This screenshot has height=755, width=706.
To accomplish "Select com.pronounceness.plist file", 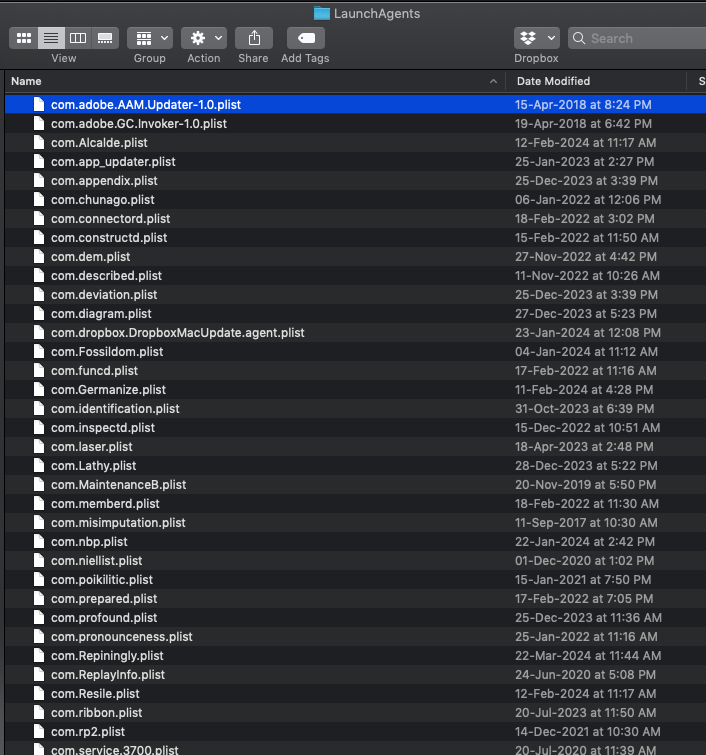I will pos(355,637).
